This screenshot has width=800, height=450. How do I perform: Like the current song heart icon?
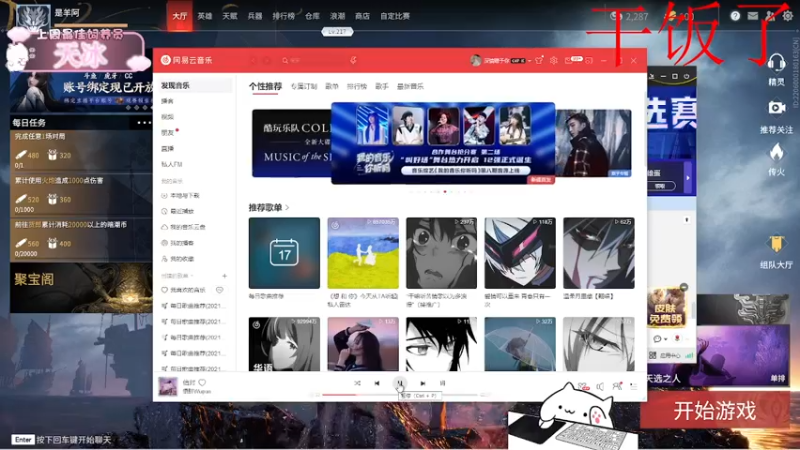[203, 382]
